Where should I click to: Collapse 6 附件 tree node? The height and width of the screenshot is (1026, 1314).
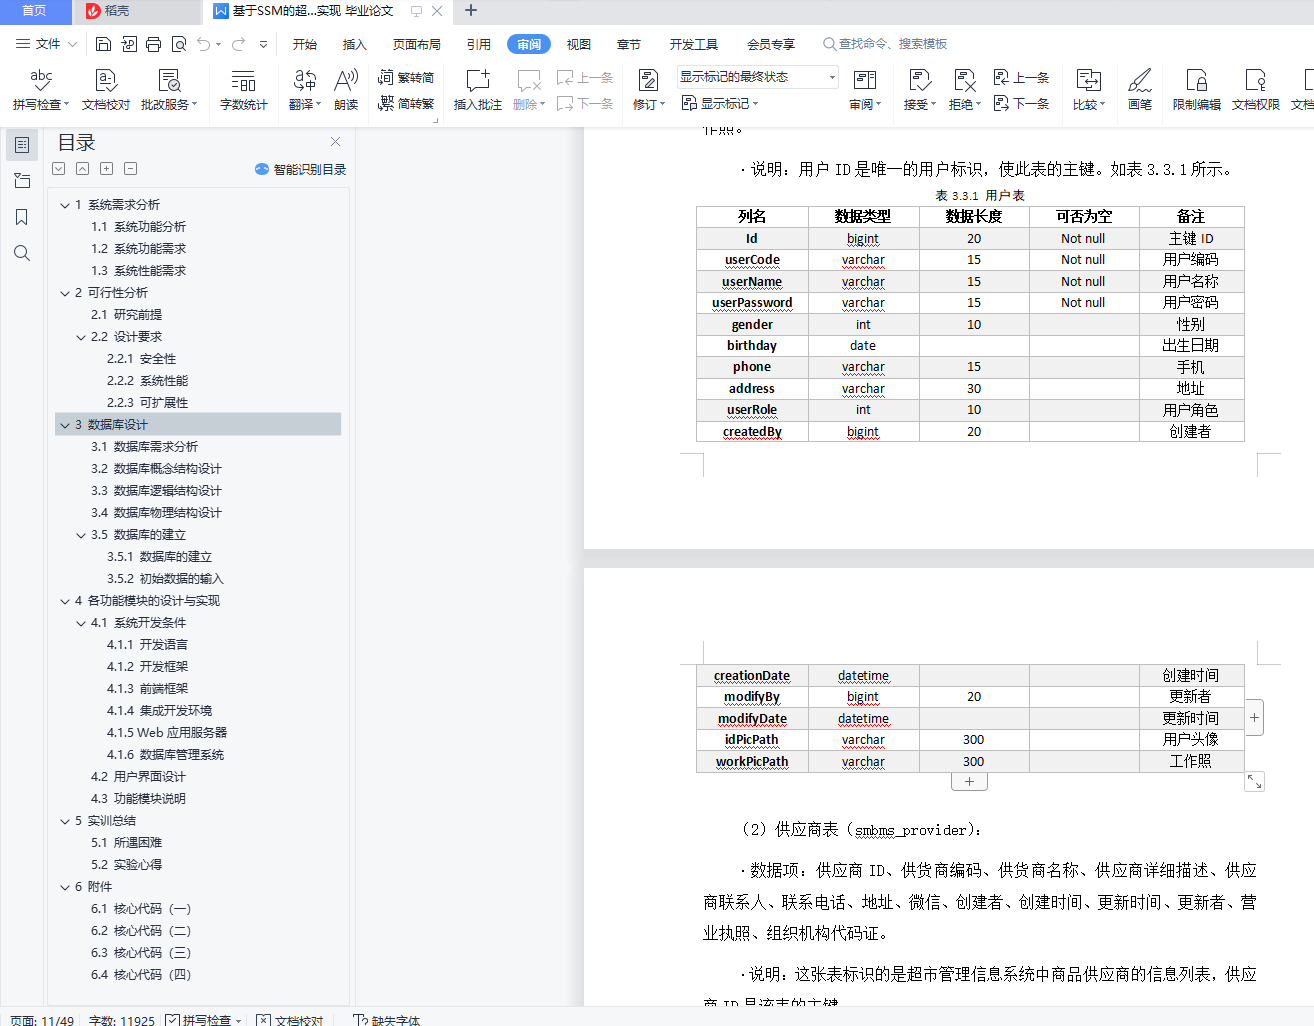coord(65,887)
